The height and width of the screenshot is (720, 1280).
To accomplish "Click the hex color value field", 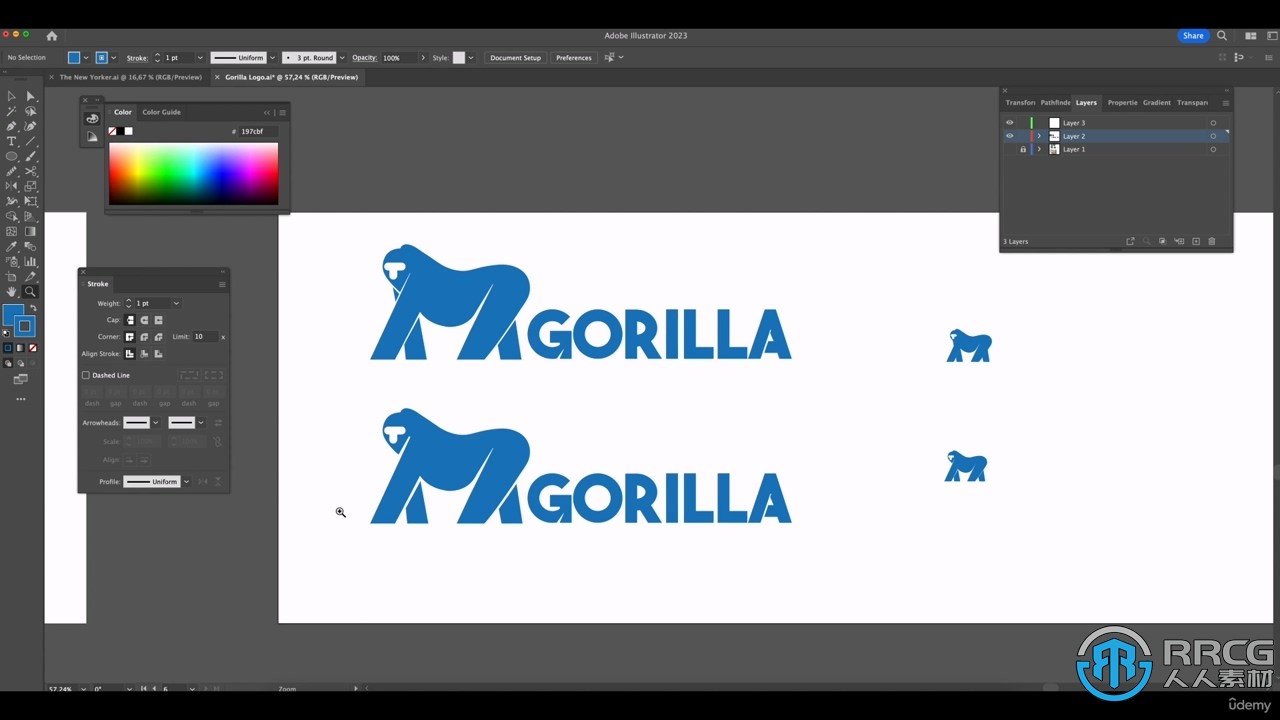I will click(x=258, y=132).
